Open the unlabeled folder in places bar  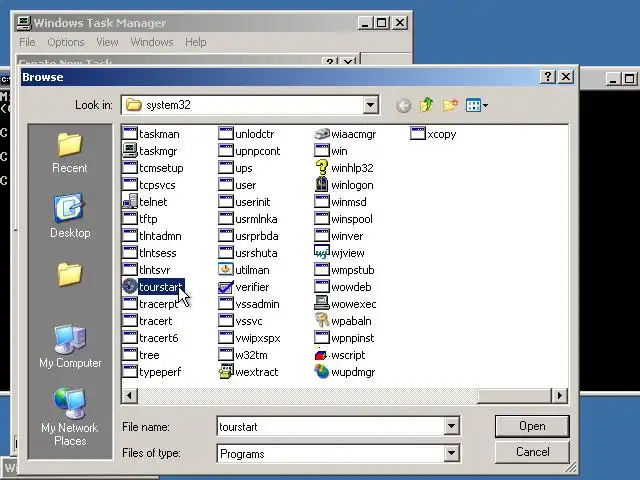point(70,274)
